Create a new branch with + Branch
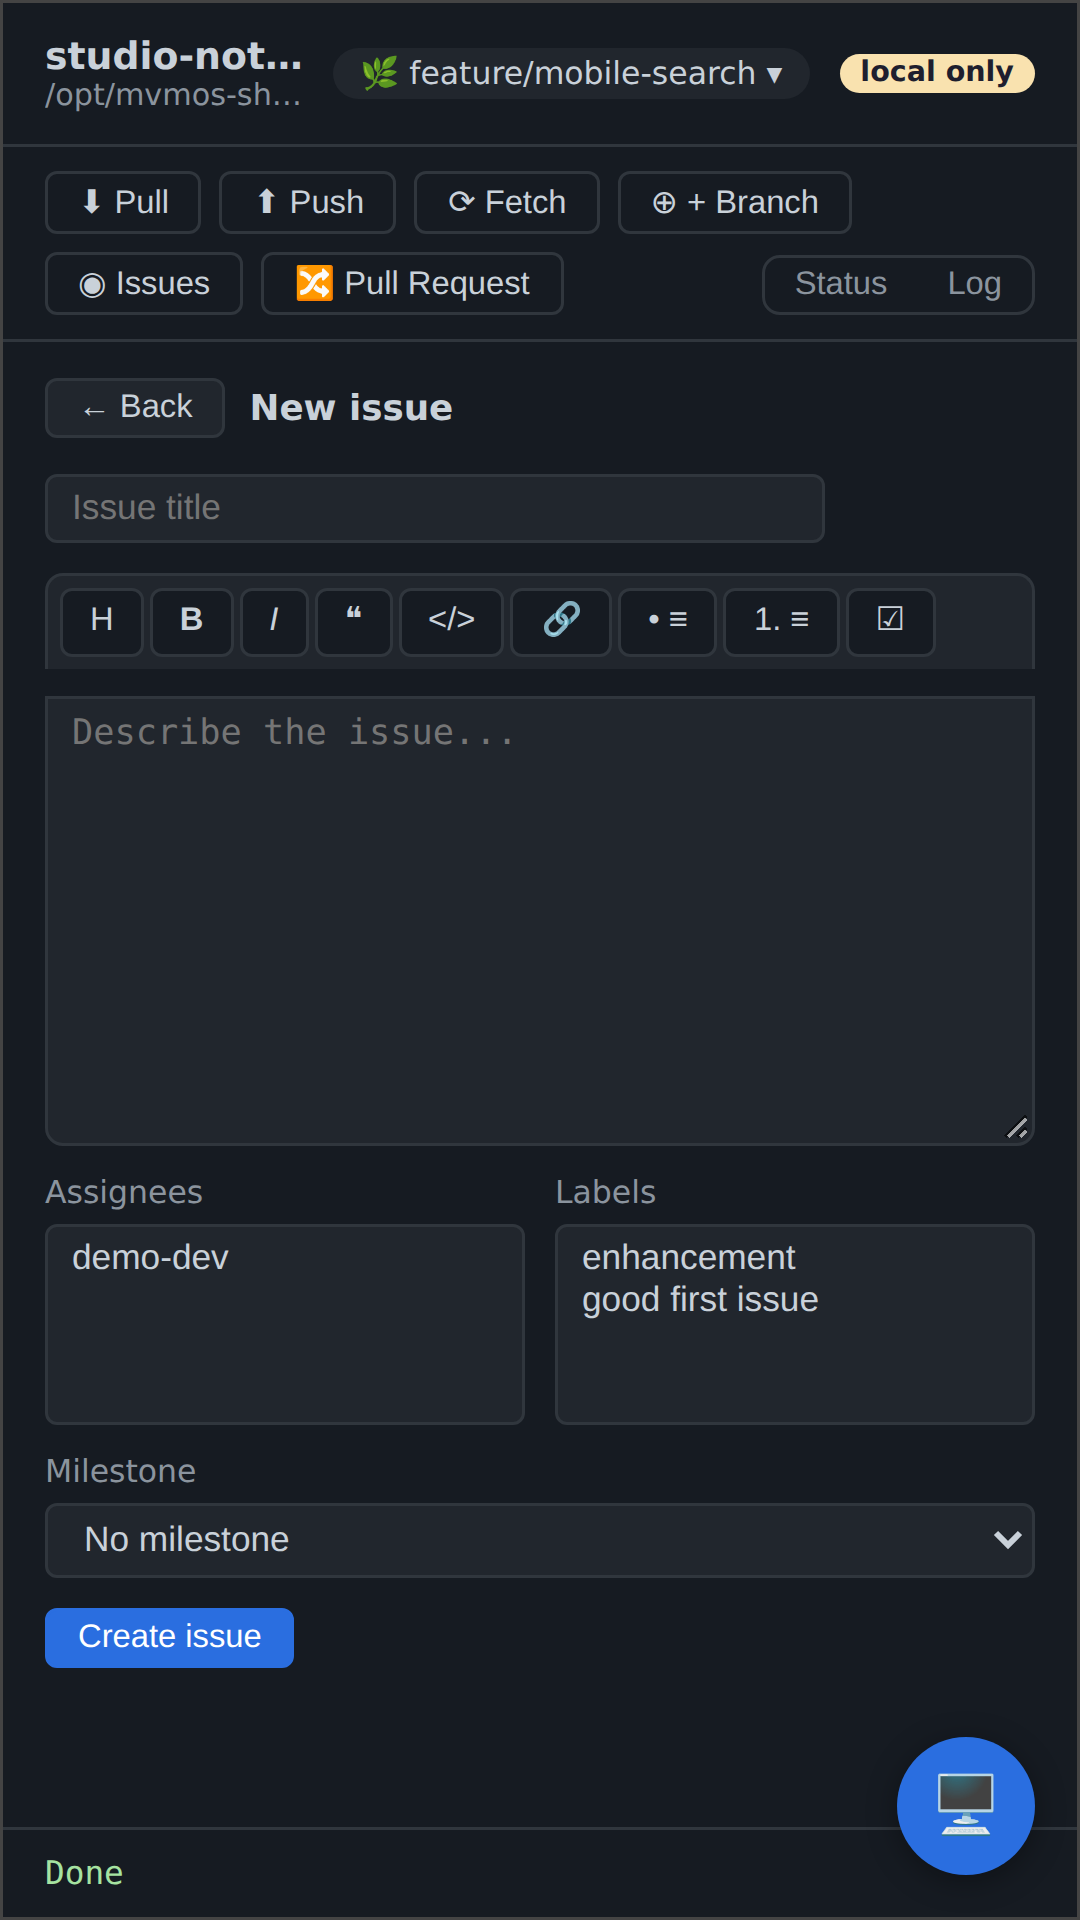 [x=735, y=202]
